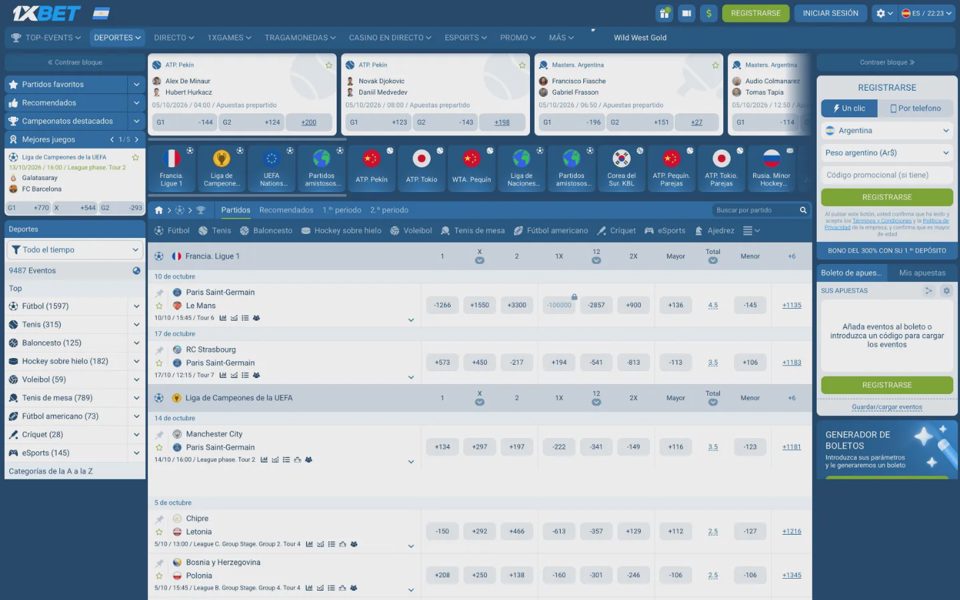This screenshot has height=600, width=960.
Task: Click the green dollar payments icon
Action: click(x=708, y=13)
